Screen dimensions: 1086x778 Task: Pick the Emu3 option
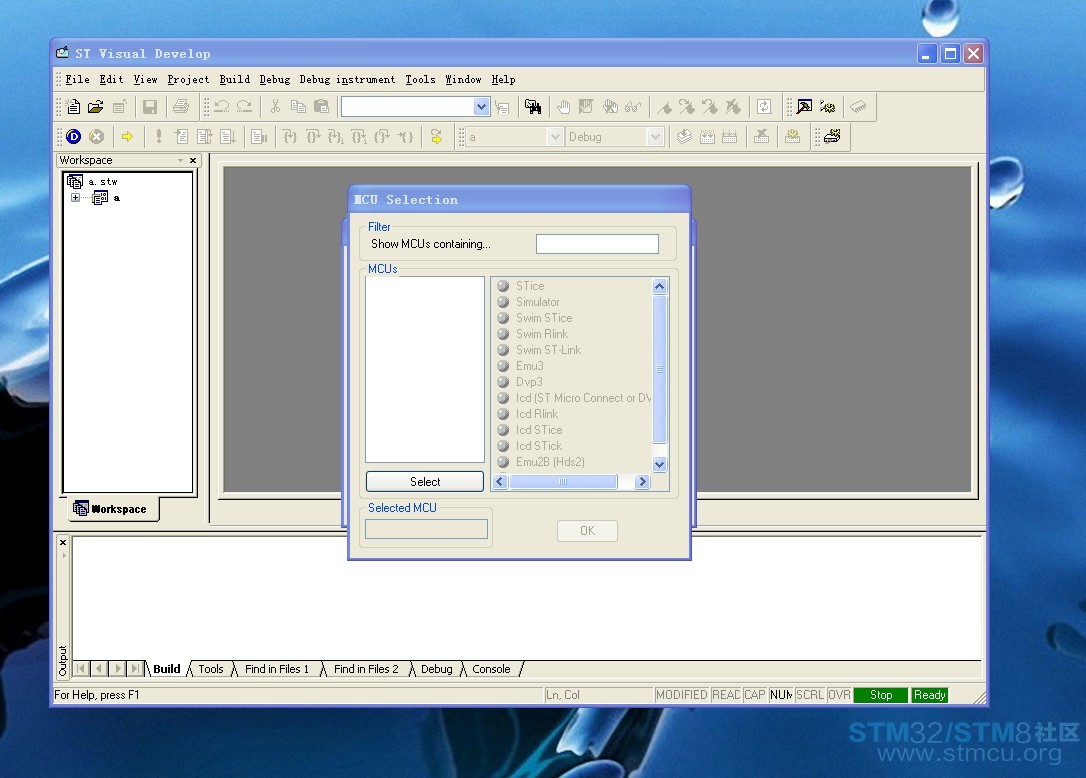(x=529, y=366)
